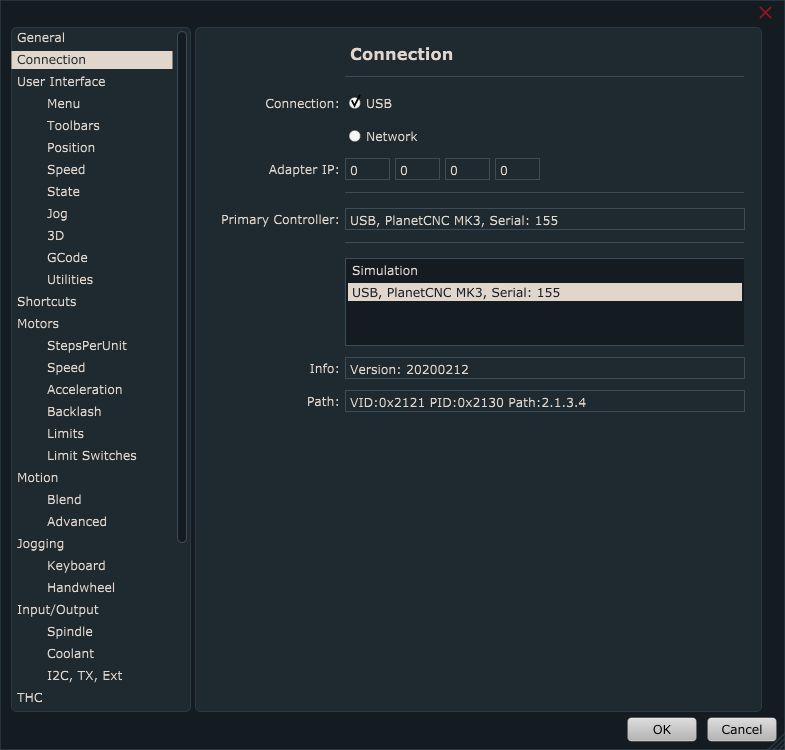Open the General settings category
Viewport: 785px width, 750px height.
41,38
